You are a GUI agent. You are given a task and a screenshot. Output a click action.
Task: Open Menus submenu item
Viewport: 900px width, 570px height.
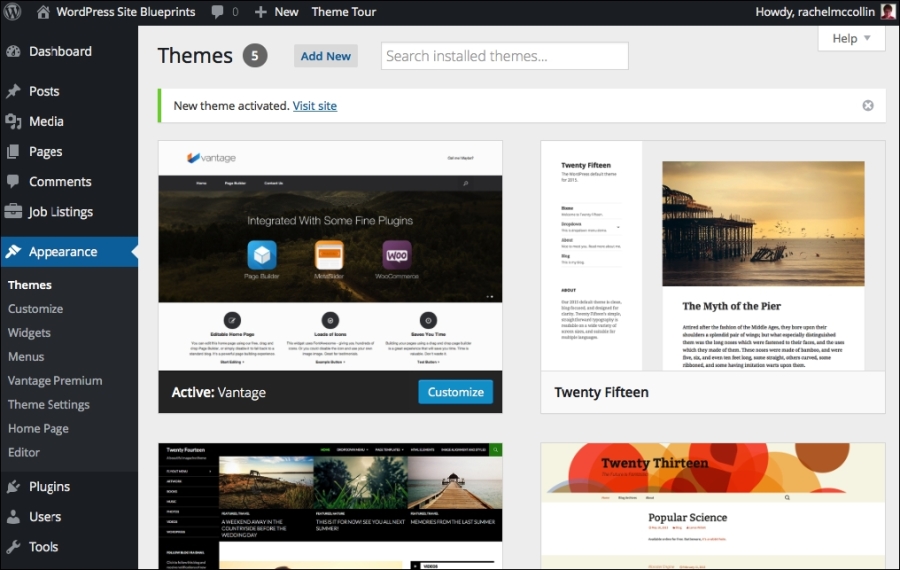[x=26, y=356]
